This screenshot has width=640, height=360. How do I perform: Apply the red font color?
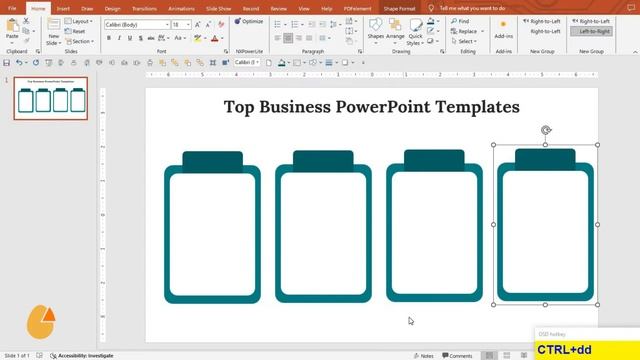click(215, 38)
